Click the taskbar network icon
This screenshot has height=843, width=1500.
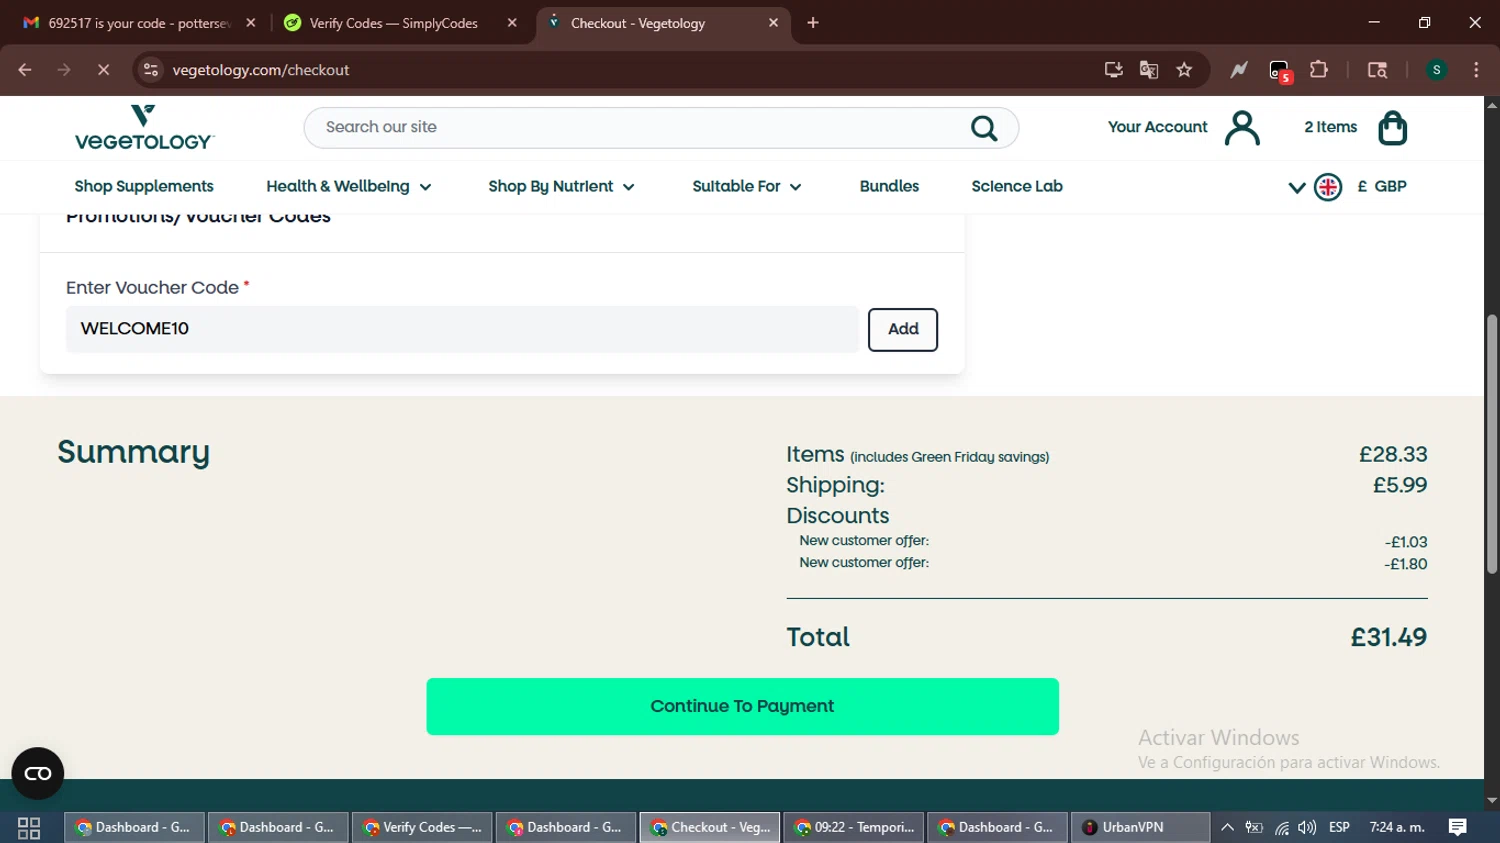click(1281, 827)
